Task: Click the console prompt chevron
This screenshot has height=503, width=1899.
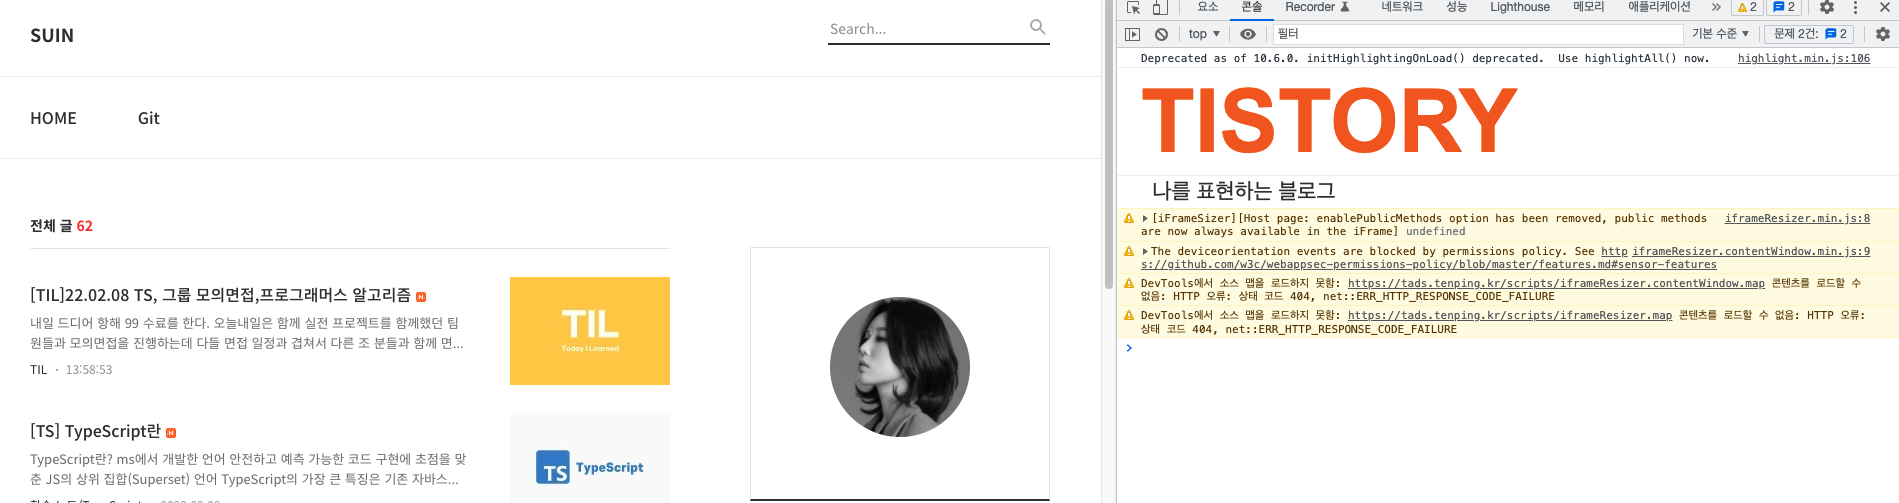Action: (1129, 348)
